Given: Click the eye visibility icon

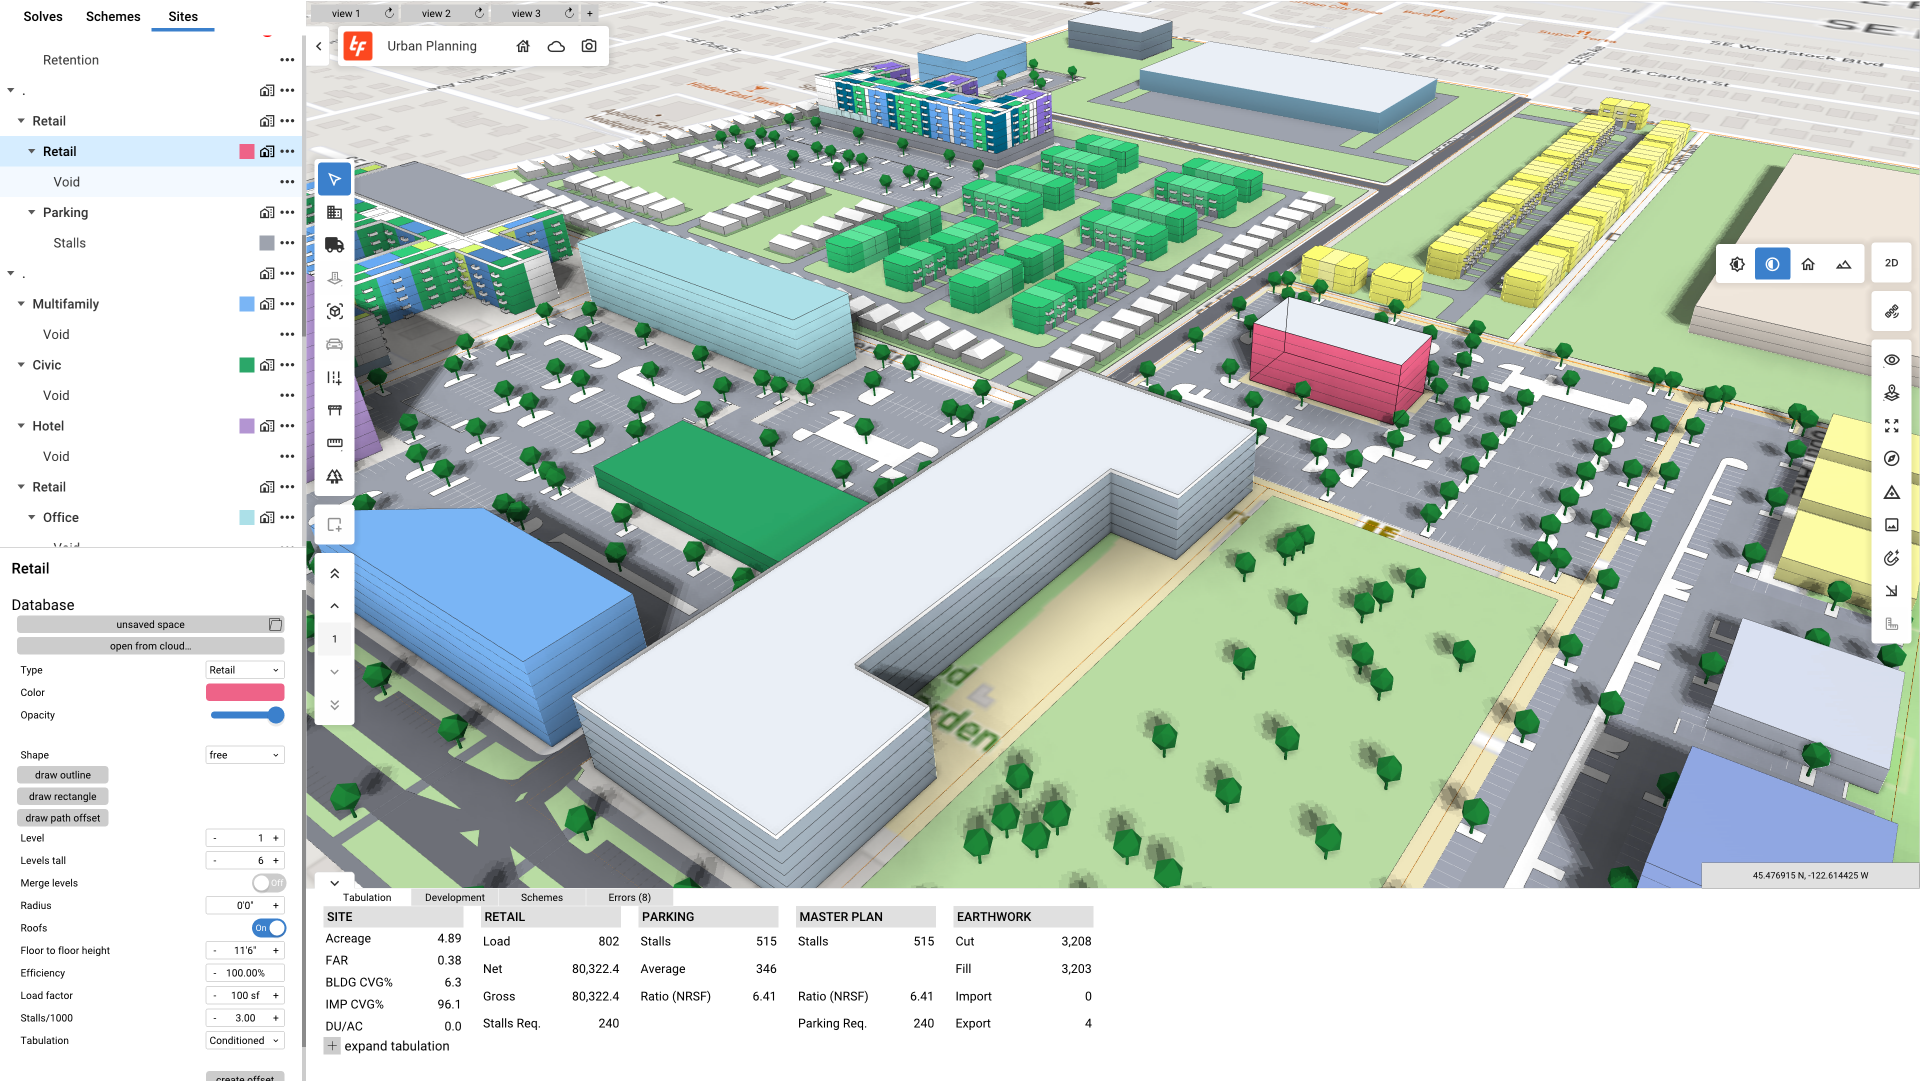Looking at the screenshot, I should coord(1891,360).
